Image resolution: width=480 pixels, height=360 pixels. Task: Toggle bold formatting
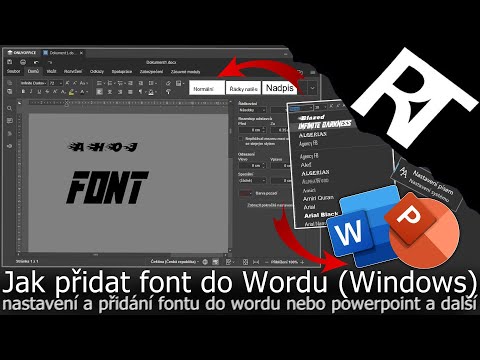point(23,92)
